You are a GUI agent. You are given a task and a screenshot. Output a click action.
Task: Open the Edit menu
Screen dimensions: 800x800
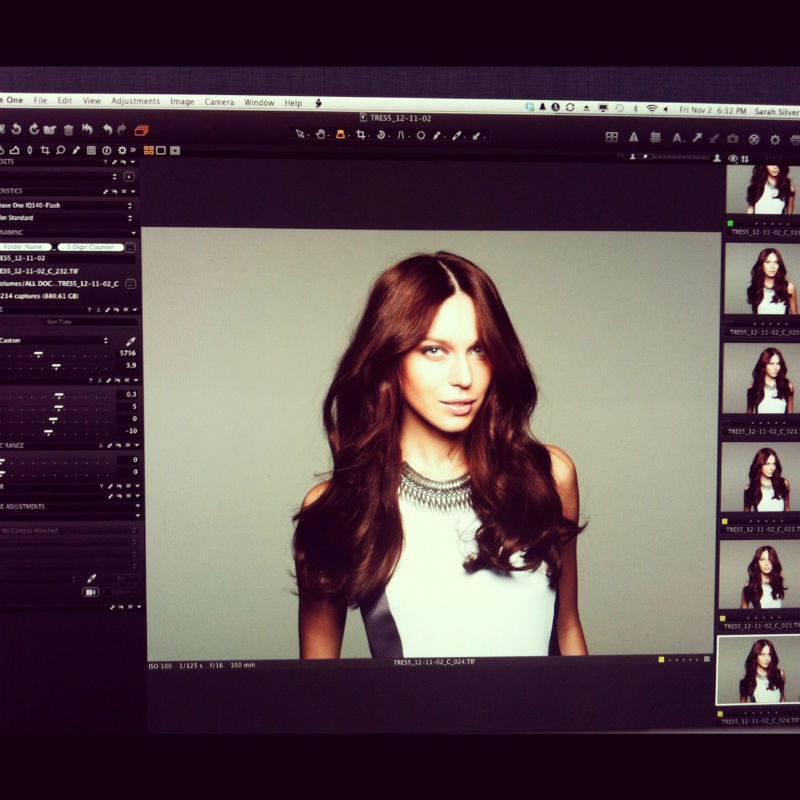click(64, 100)
